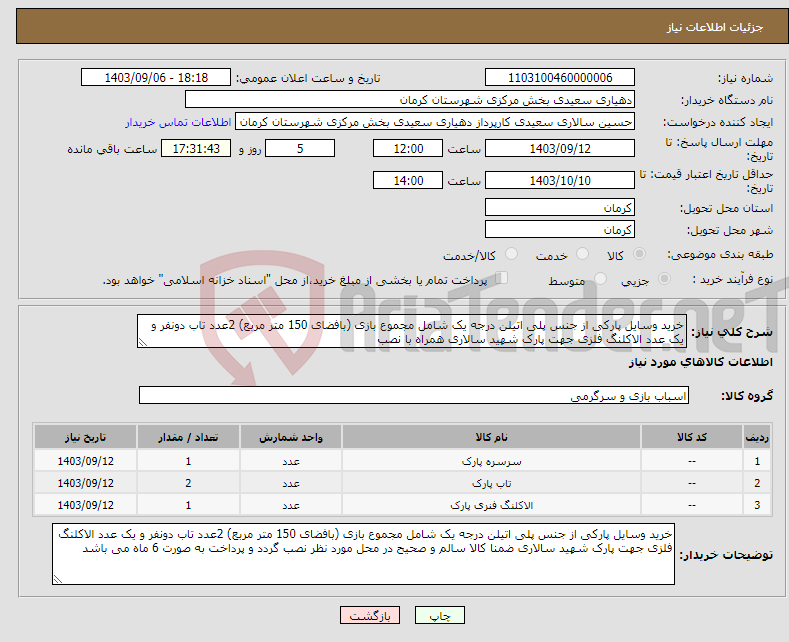
Task: Select the متوسط purchase type radio
Action: point(600,279)
